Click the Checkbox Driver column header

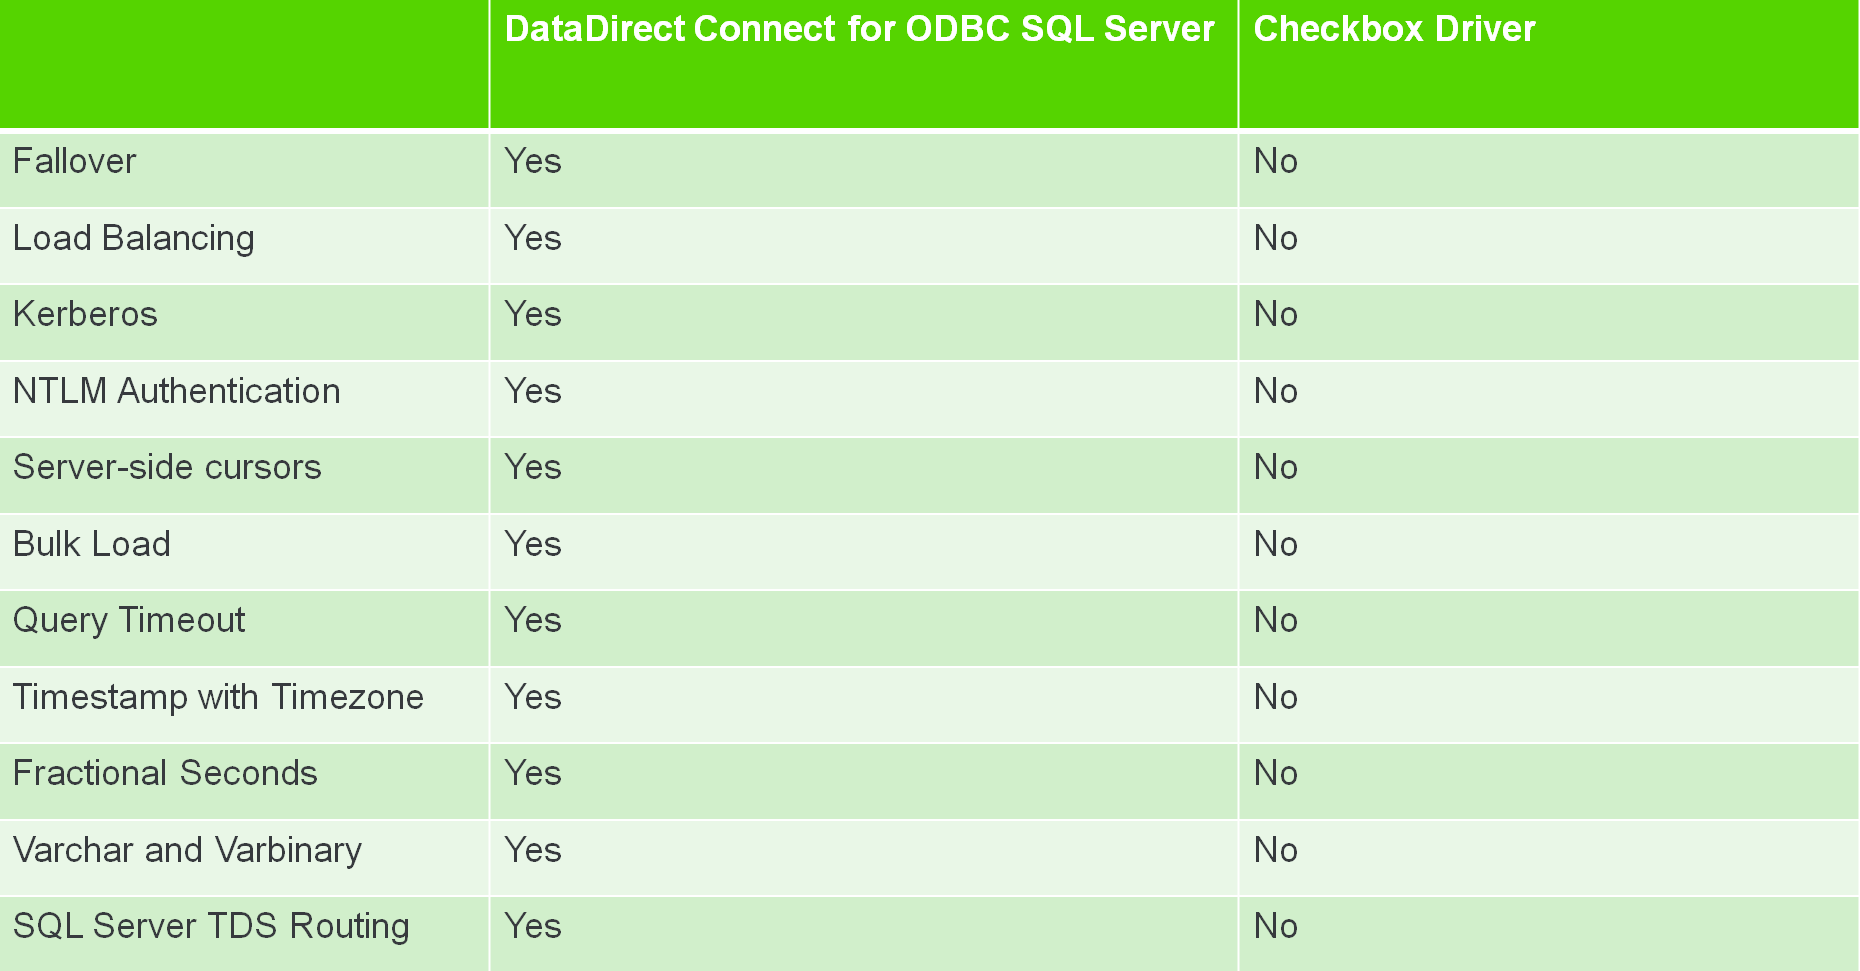pyautogui.click(x=1394, y=30)
